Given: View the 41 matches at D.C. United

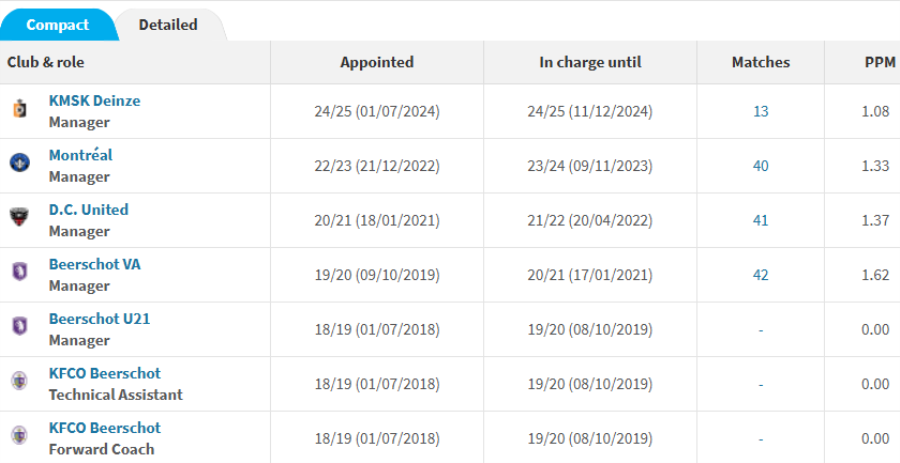Looking at the screenshot, I should click(761, 220).
